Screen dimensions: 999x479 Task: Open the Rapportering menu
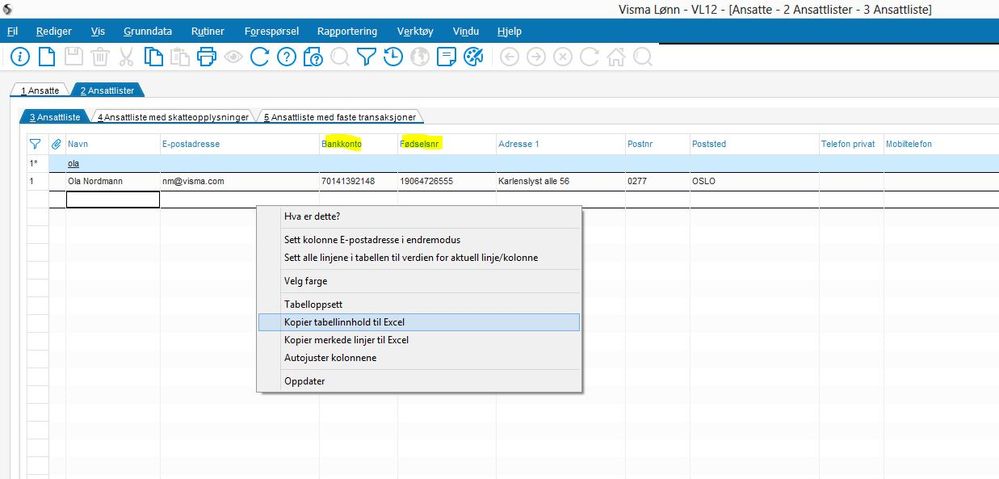click(347, 31)
